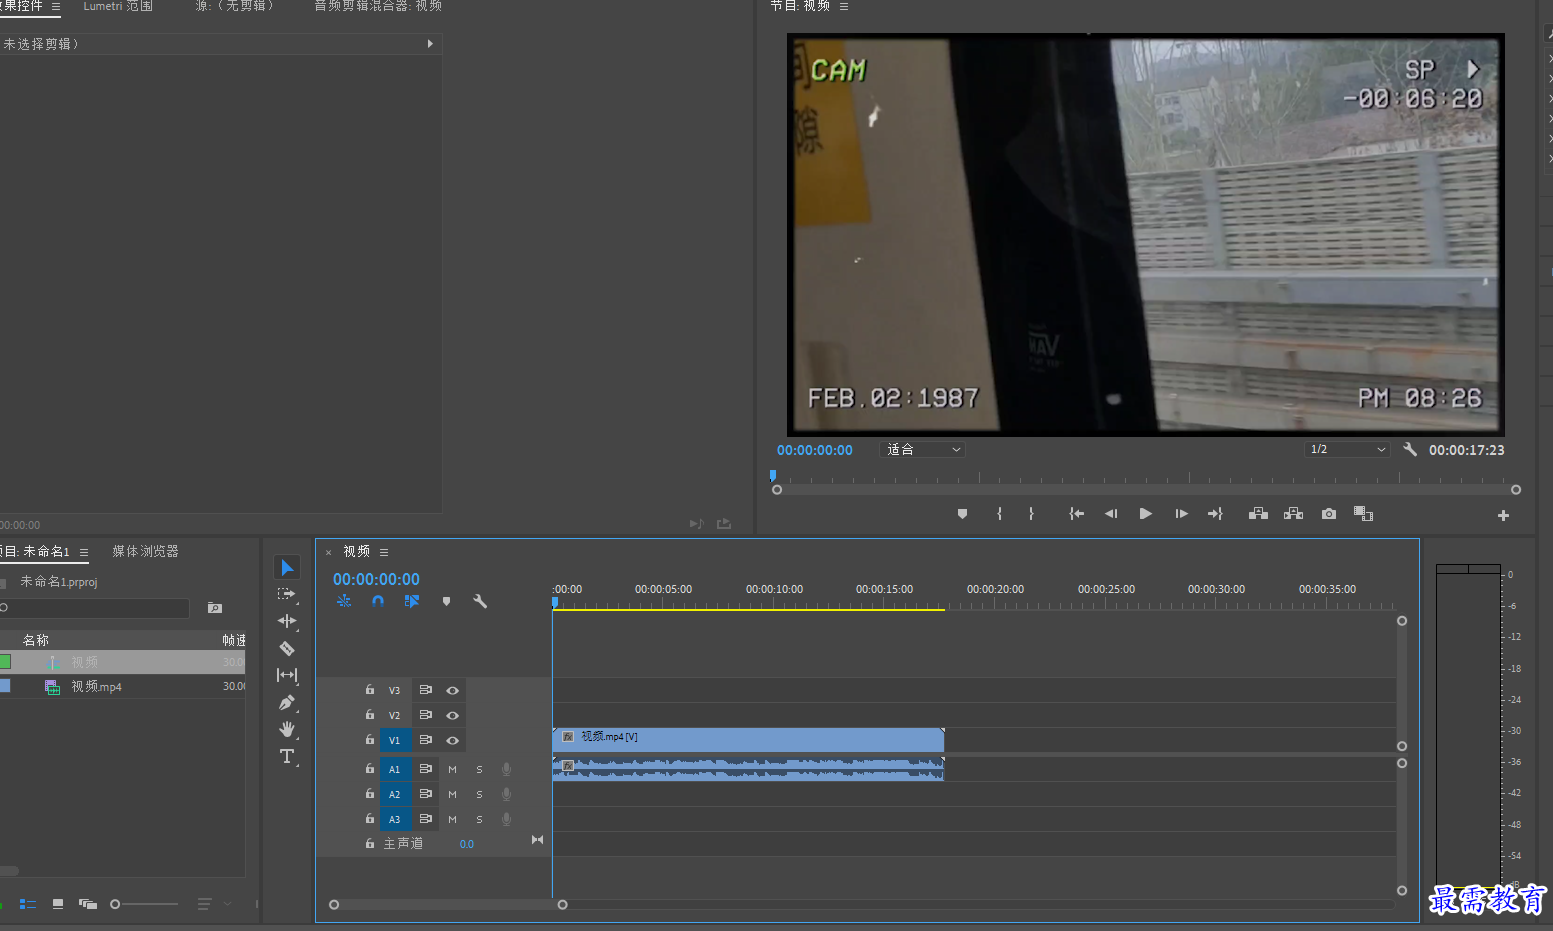
Task: Mute audio track A1
Action: tap(452, 769)
